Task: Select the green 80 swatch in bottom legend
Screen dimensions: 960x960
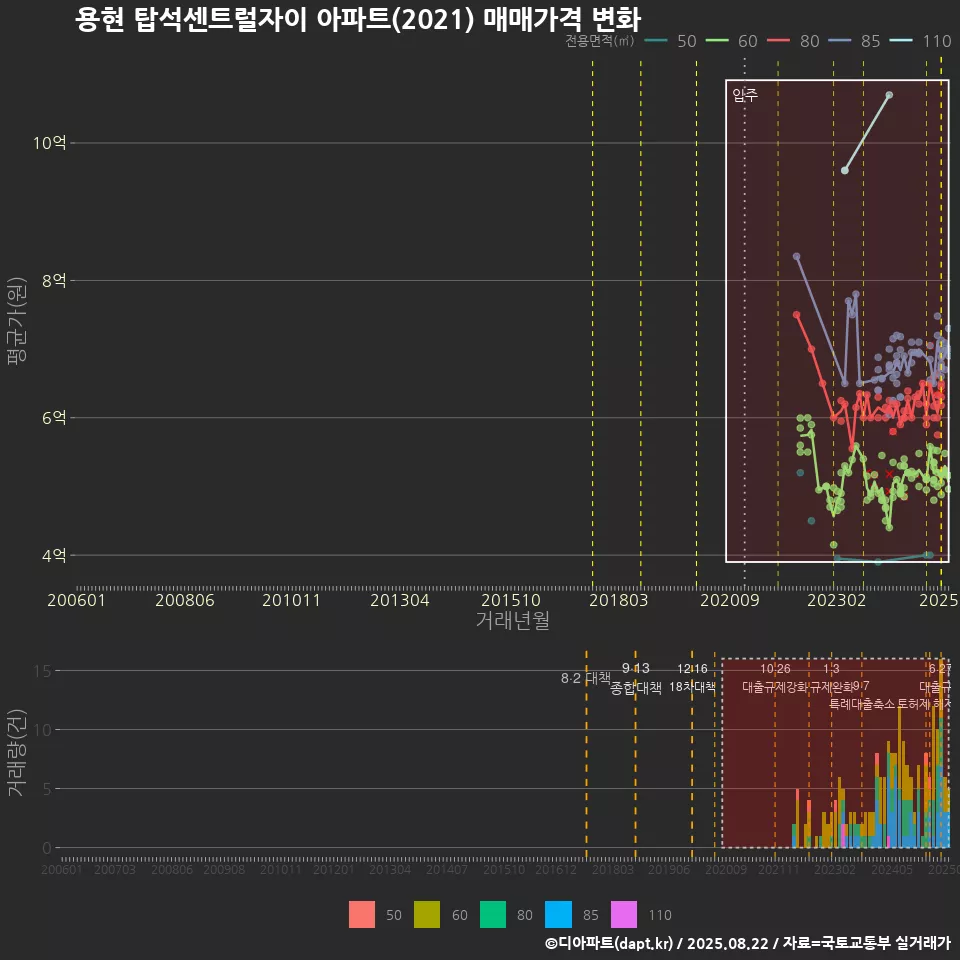Action: click(493, 915)
